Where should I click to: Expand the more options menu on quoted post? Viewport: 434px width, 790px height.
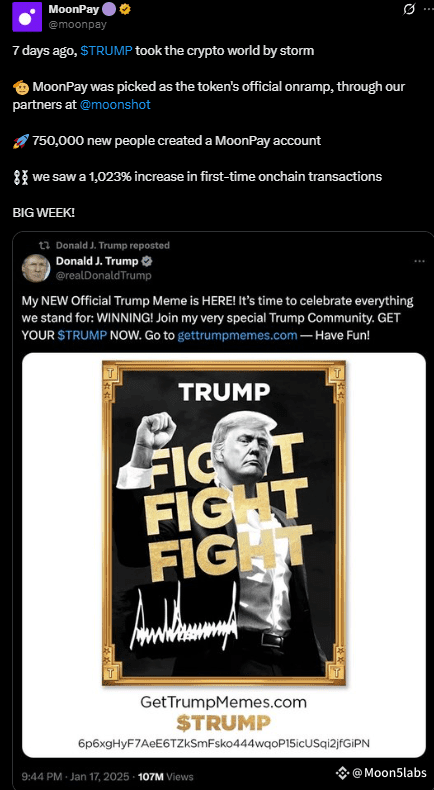(x=419, y=261)
